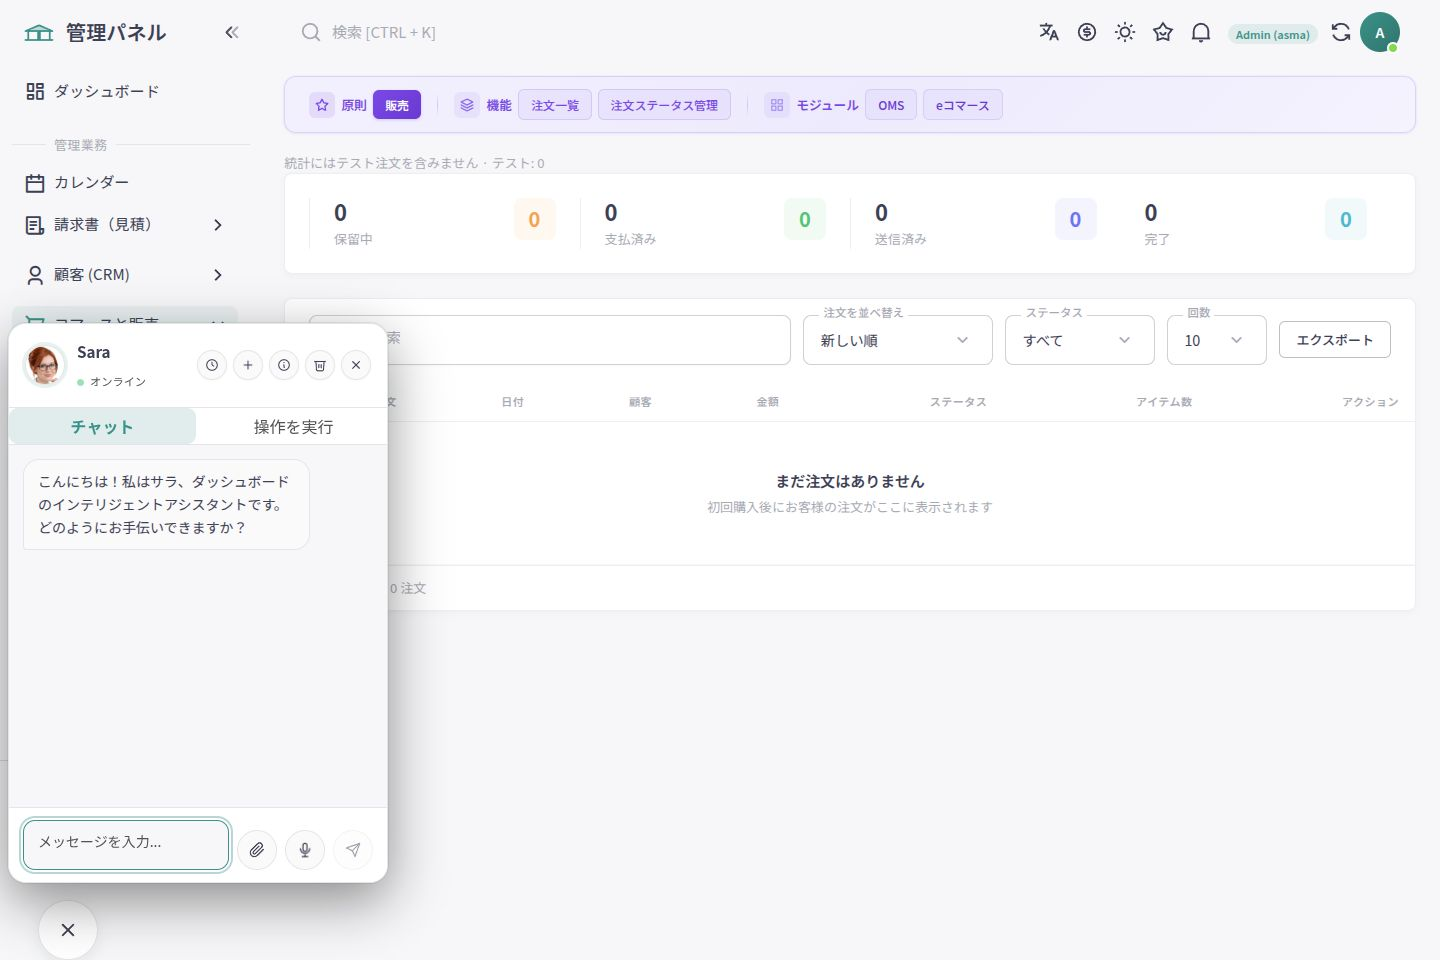This screenshot has width=1440, height=960.
Task: Open カレンダー in the sidebar
Action: 125,182
